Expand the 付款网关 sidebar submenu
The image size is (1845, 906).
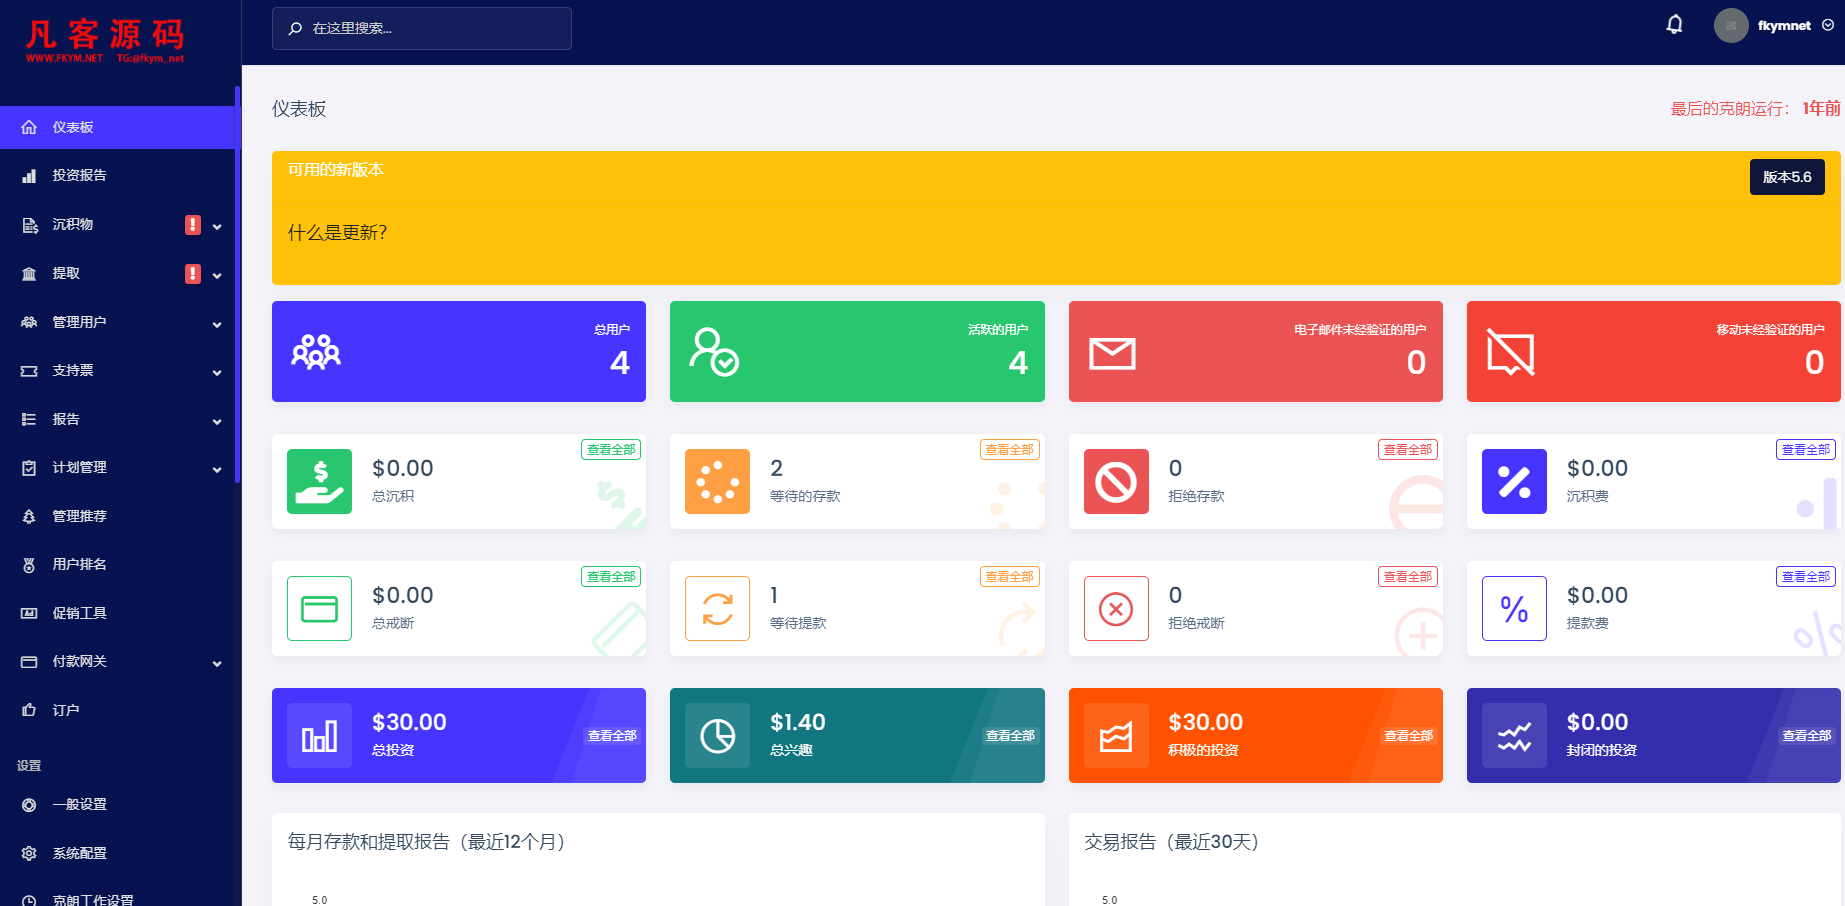click(x=217, y=663)
